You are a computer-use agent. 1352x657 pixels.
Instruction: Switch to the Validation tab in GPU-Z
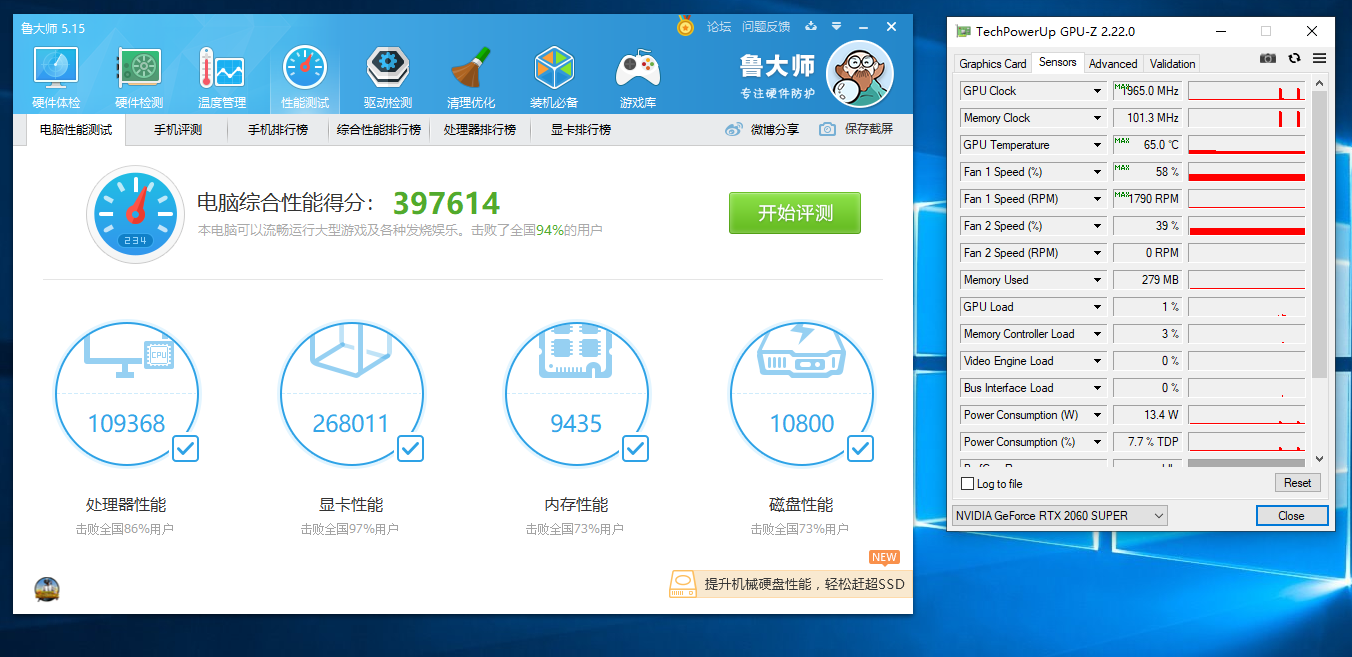tap(1172, 63)
